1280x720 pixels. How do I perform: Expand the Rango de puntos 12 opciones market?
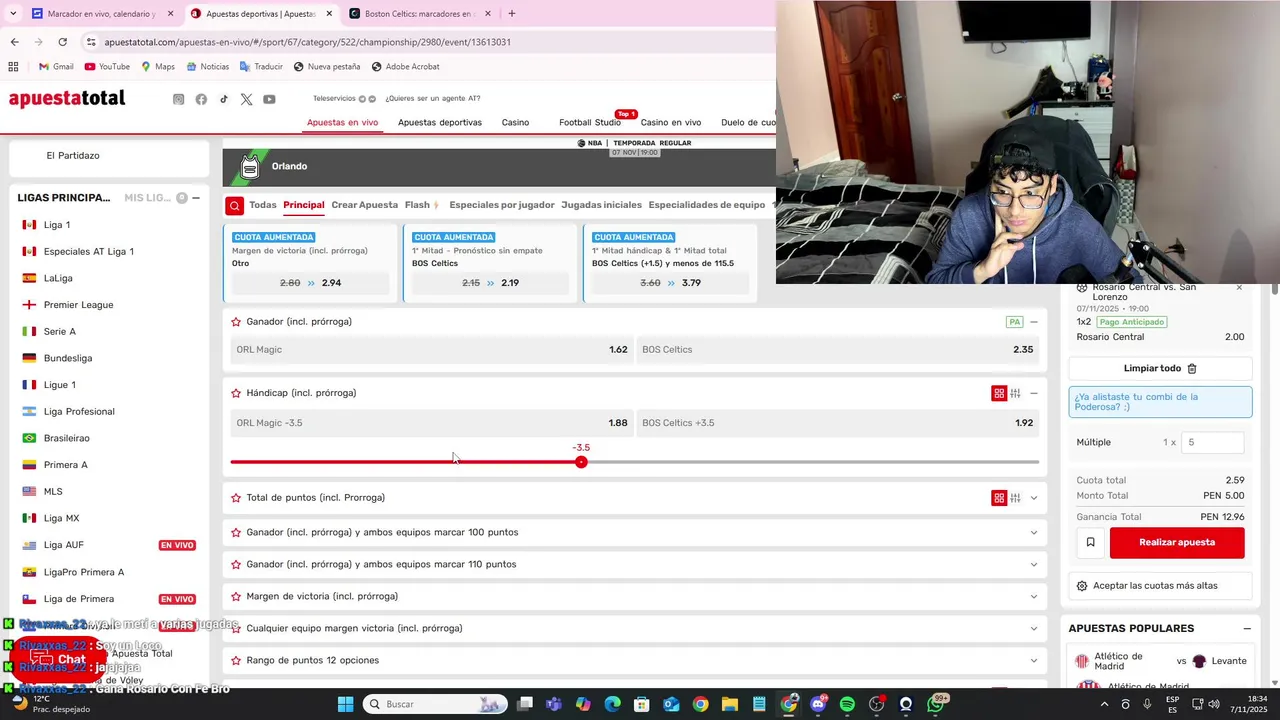click(x=1034, y=660)
